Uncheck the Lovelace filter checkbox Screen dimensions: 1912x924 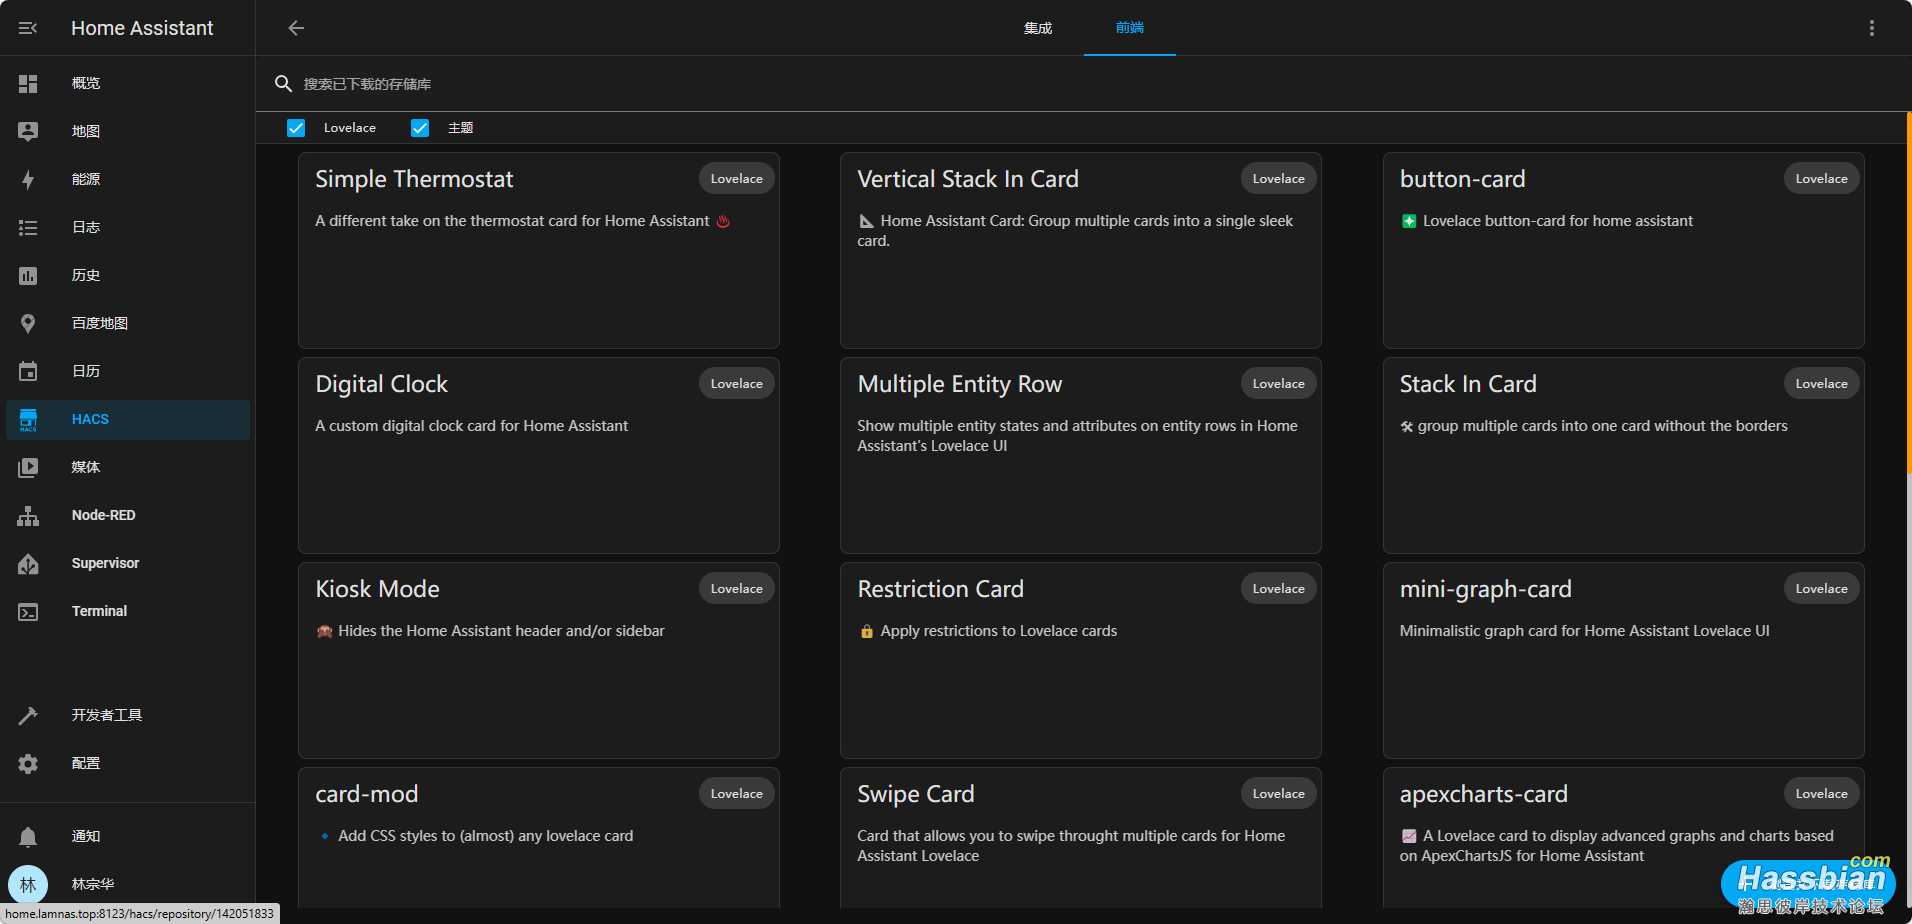[x=296, y=128]
